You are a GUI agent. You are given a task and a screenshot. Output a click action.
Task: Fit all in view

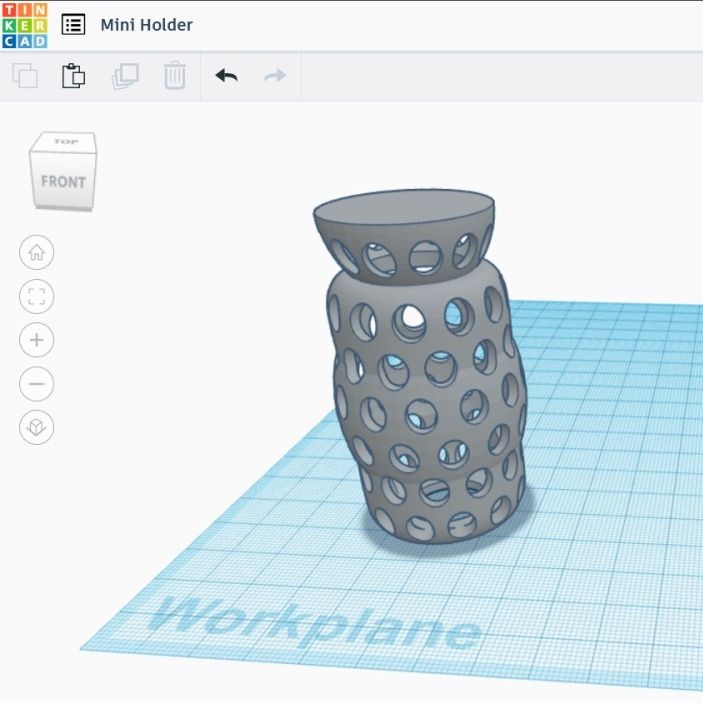click(x=37, y=296)
